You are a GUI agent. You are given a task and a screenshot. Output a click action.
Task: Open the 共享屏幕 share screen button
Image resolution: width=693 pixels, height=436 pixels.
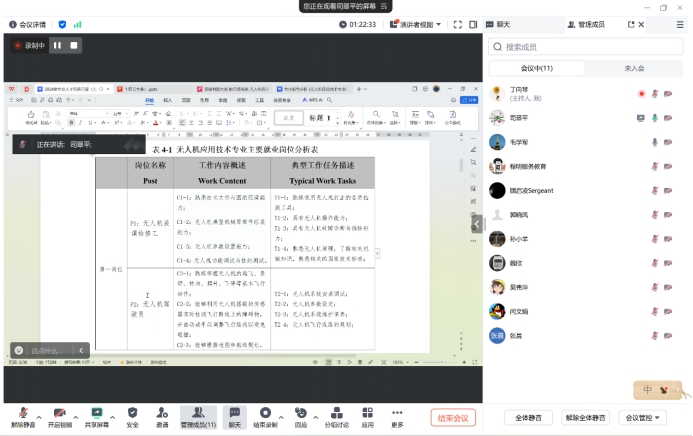(x=97, y=412)
